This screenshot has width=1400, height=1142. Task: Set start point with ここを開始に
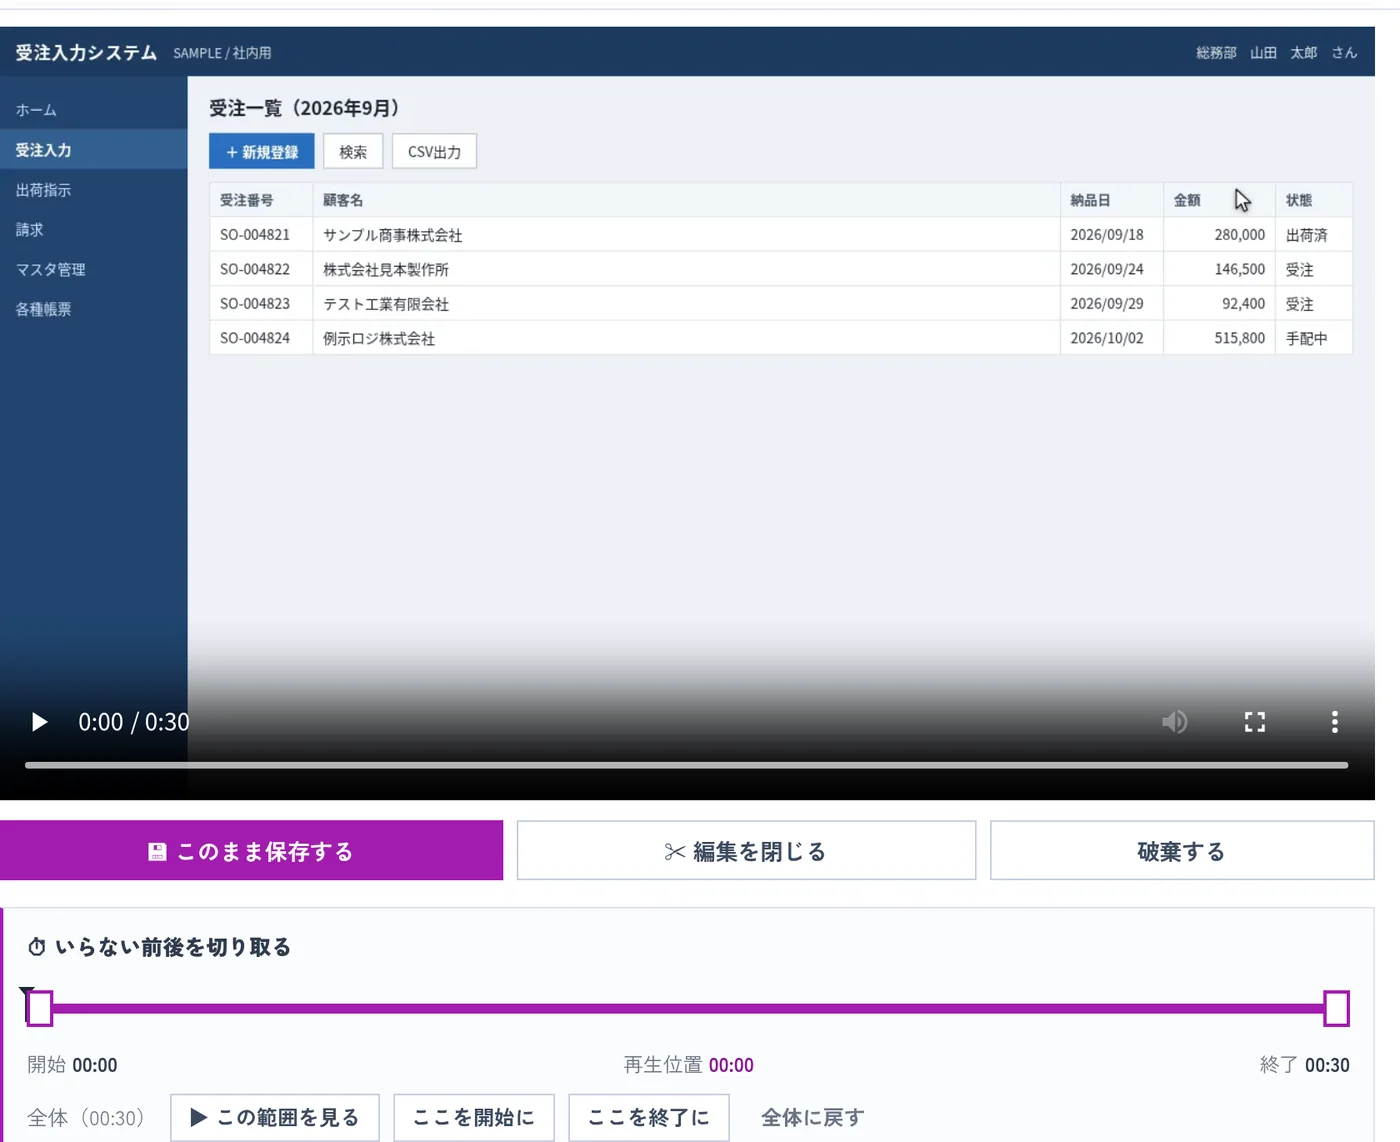click(474, 1117)
